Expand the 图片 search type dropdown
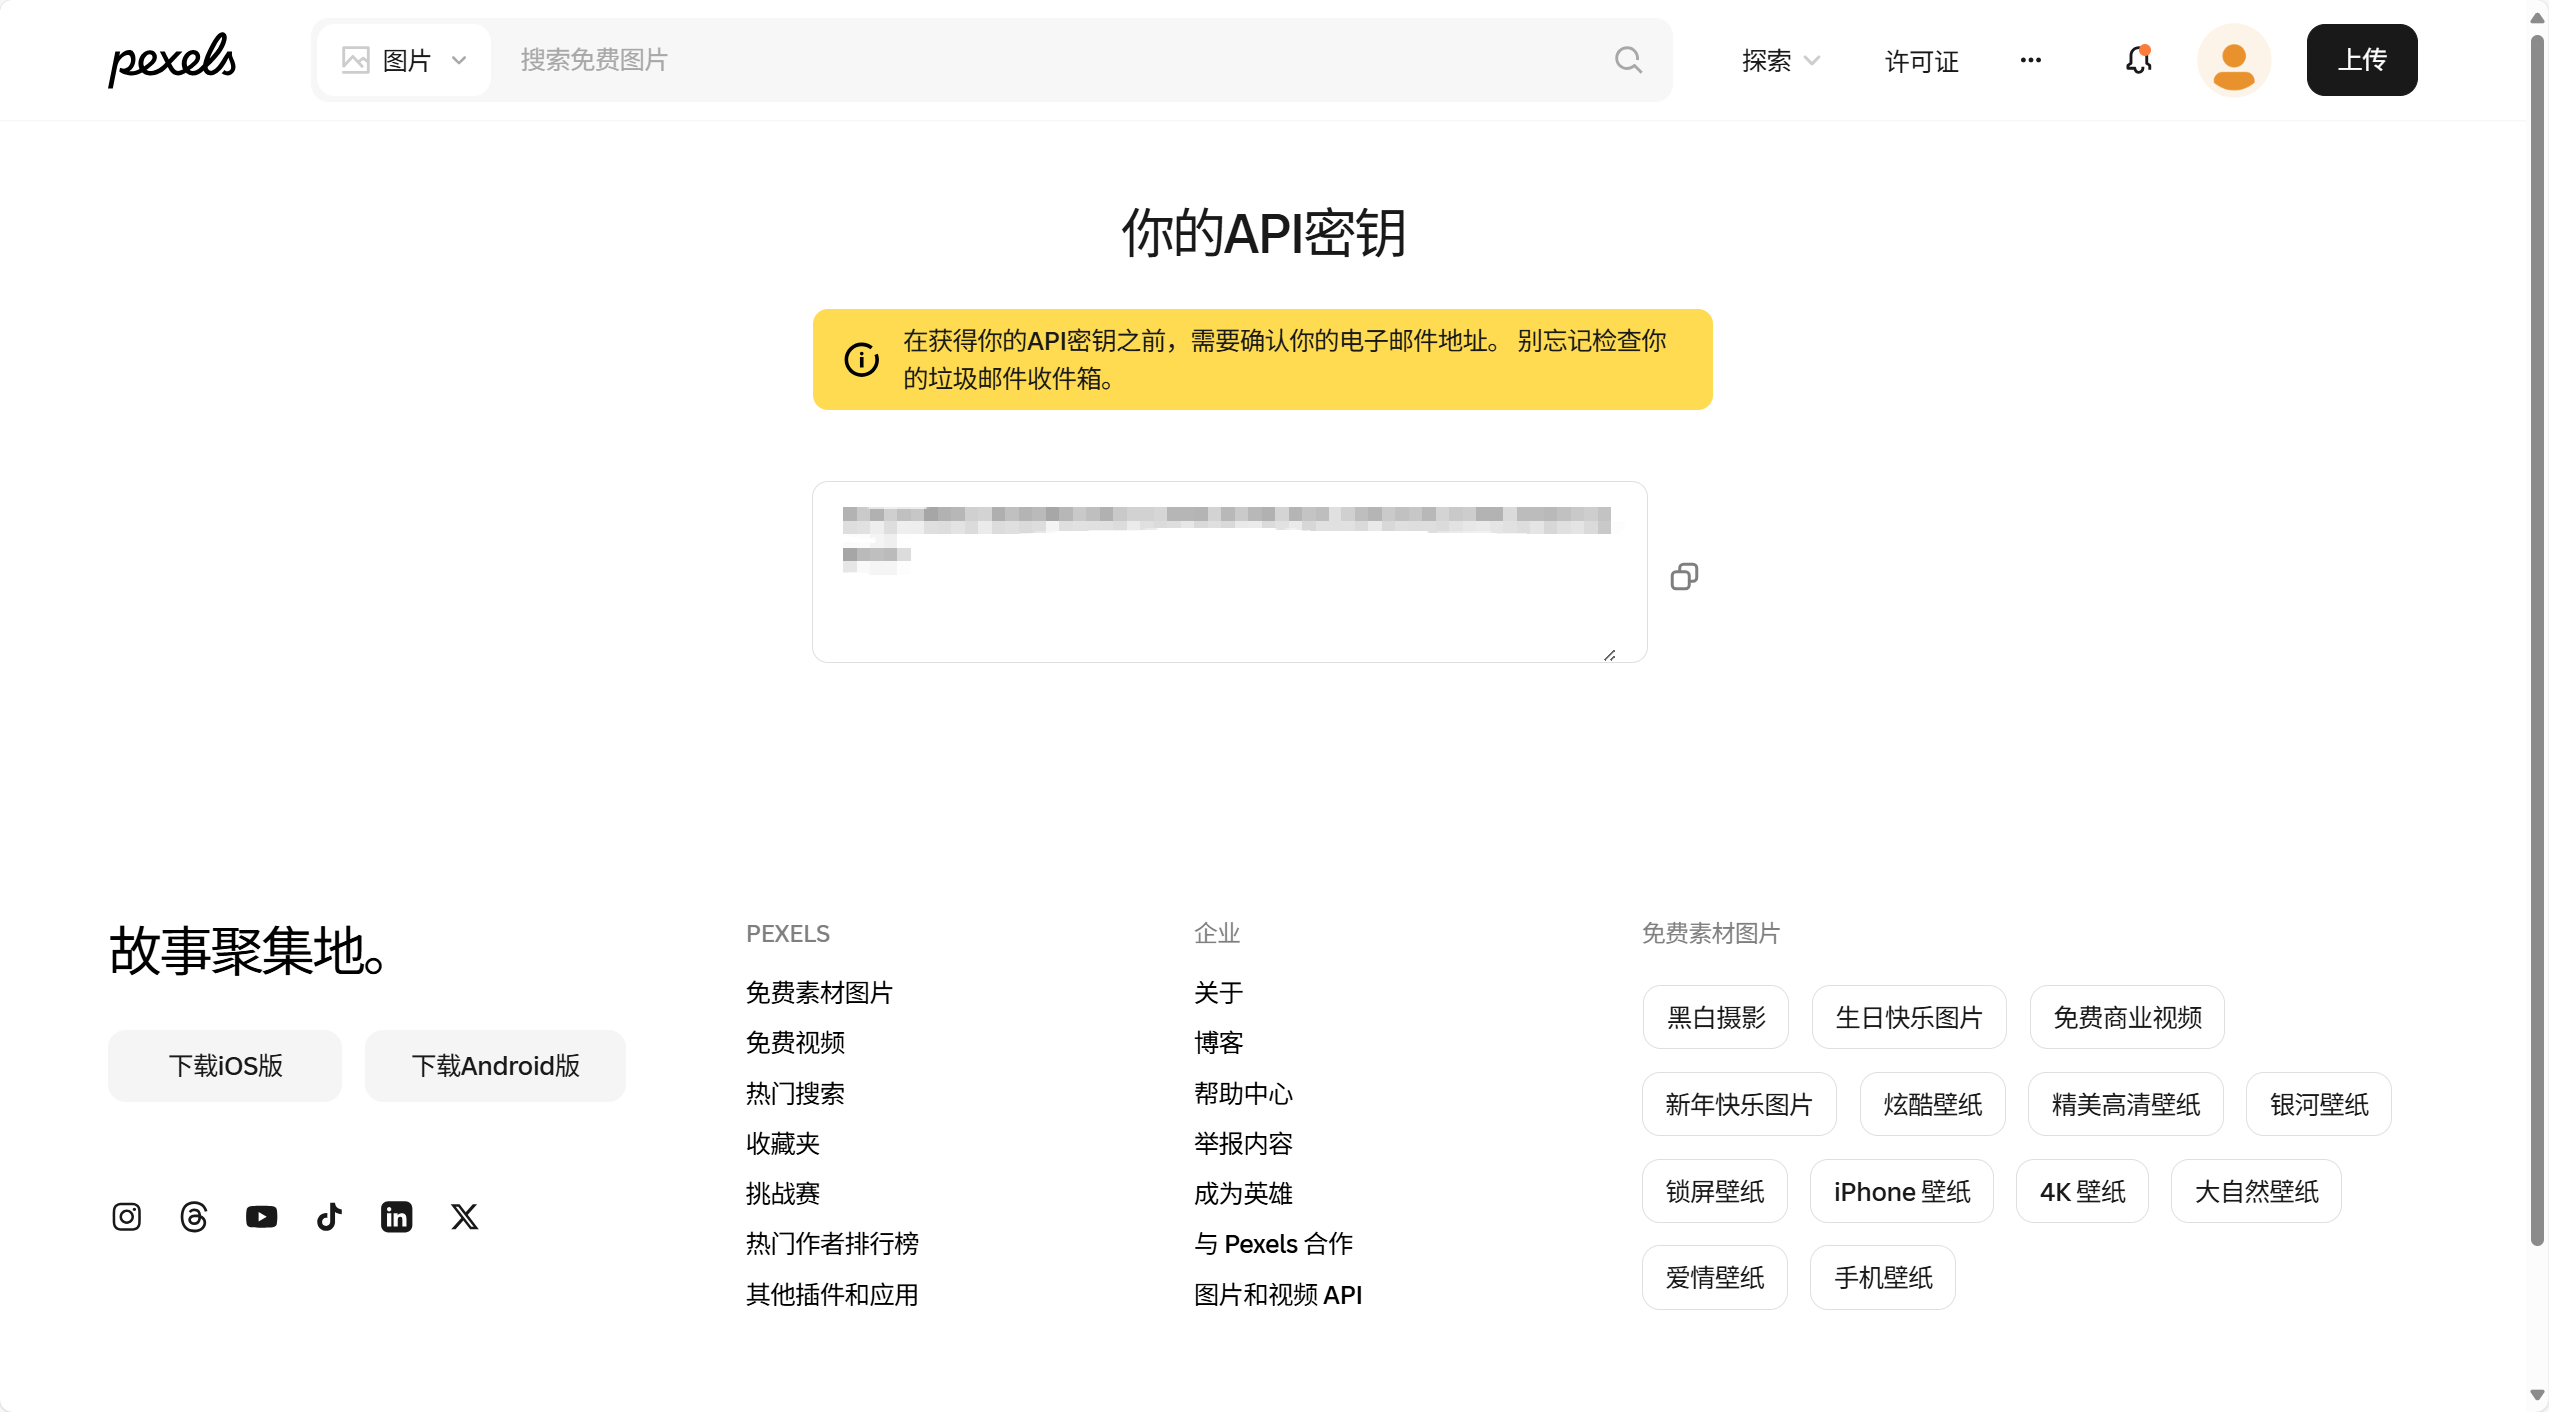Image resolution: width=2549 pixels, height=1412 pixels. pyautogui.click(x=404, y=60)
